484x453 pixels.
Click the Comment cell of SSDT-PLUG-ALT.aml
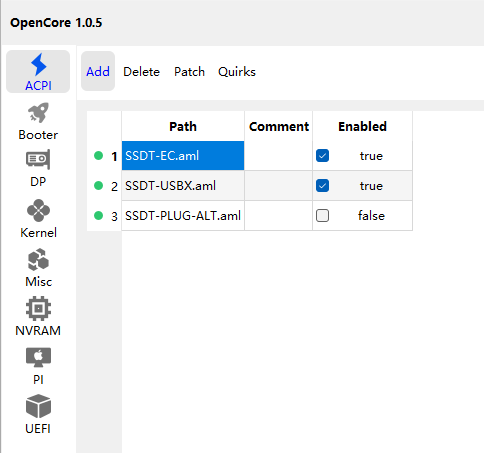point(279,216)
